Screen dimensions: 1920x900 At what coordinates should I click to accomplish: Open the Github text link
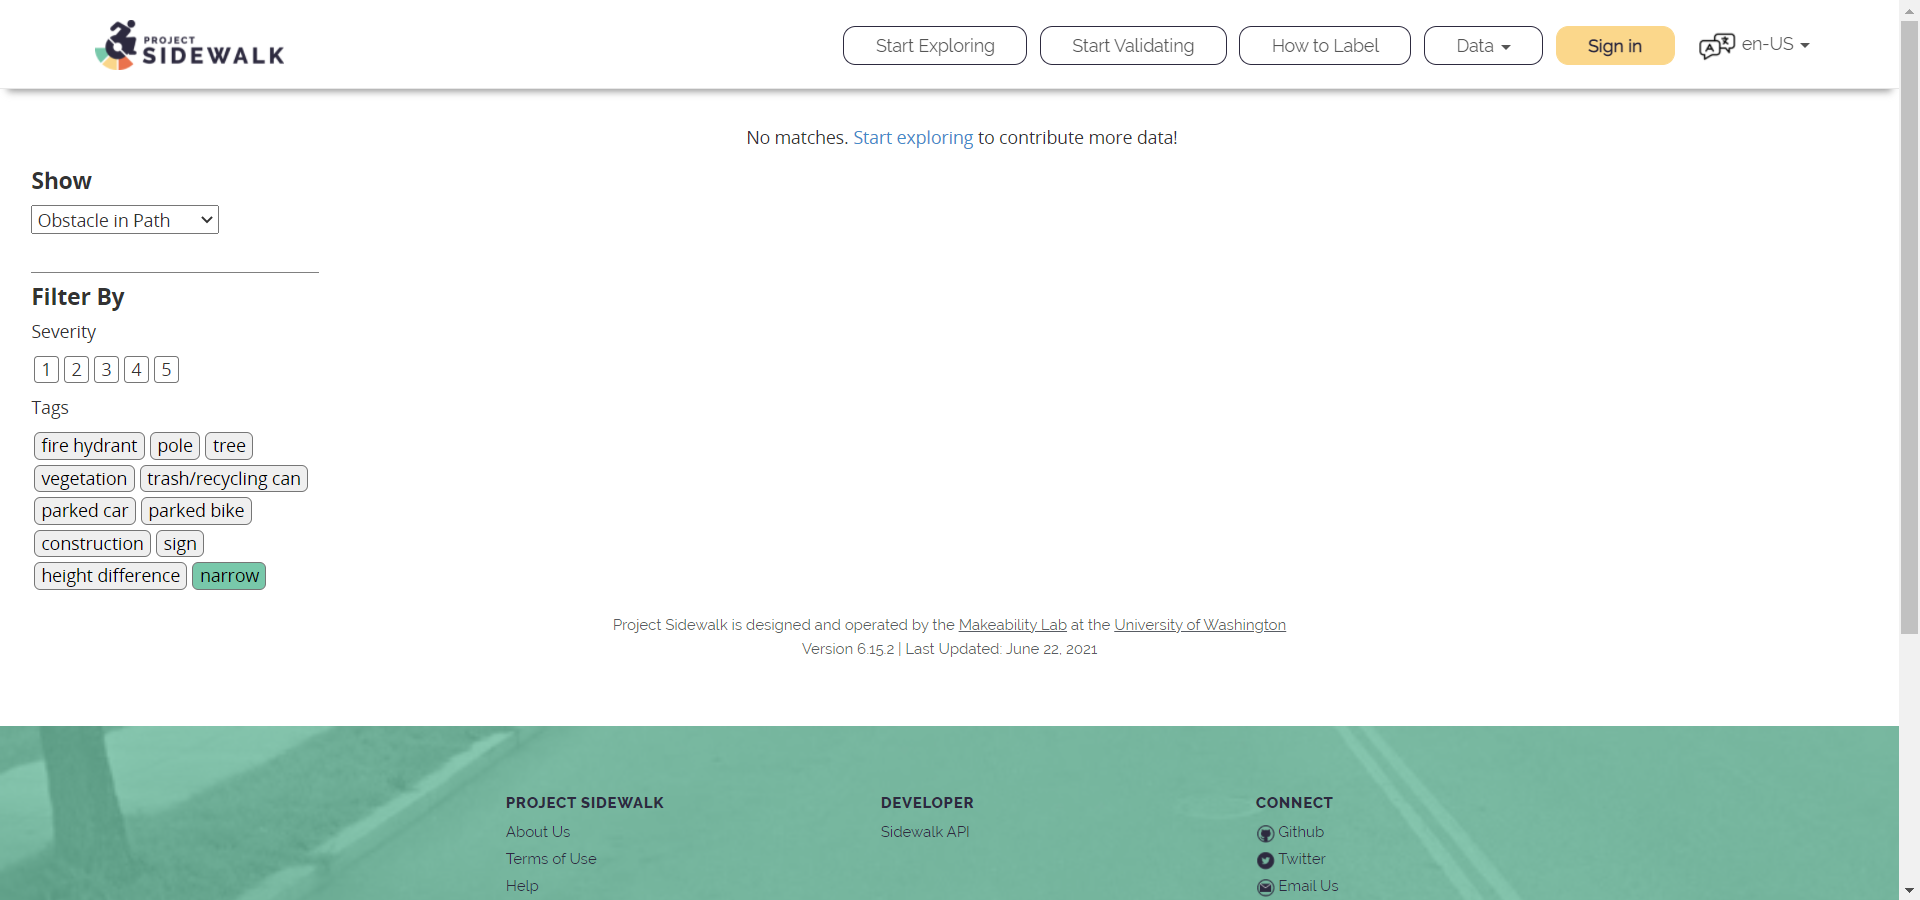pos(1301,832)
